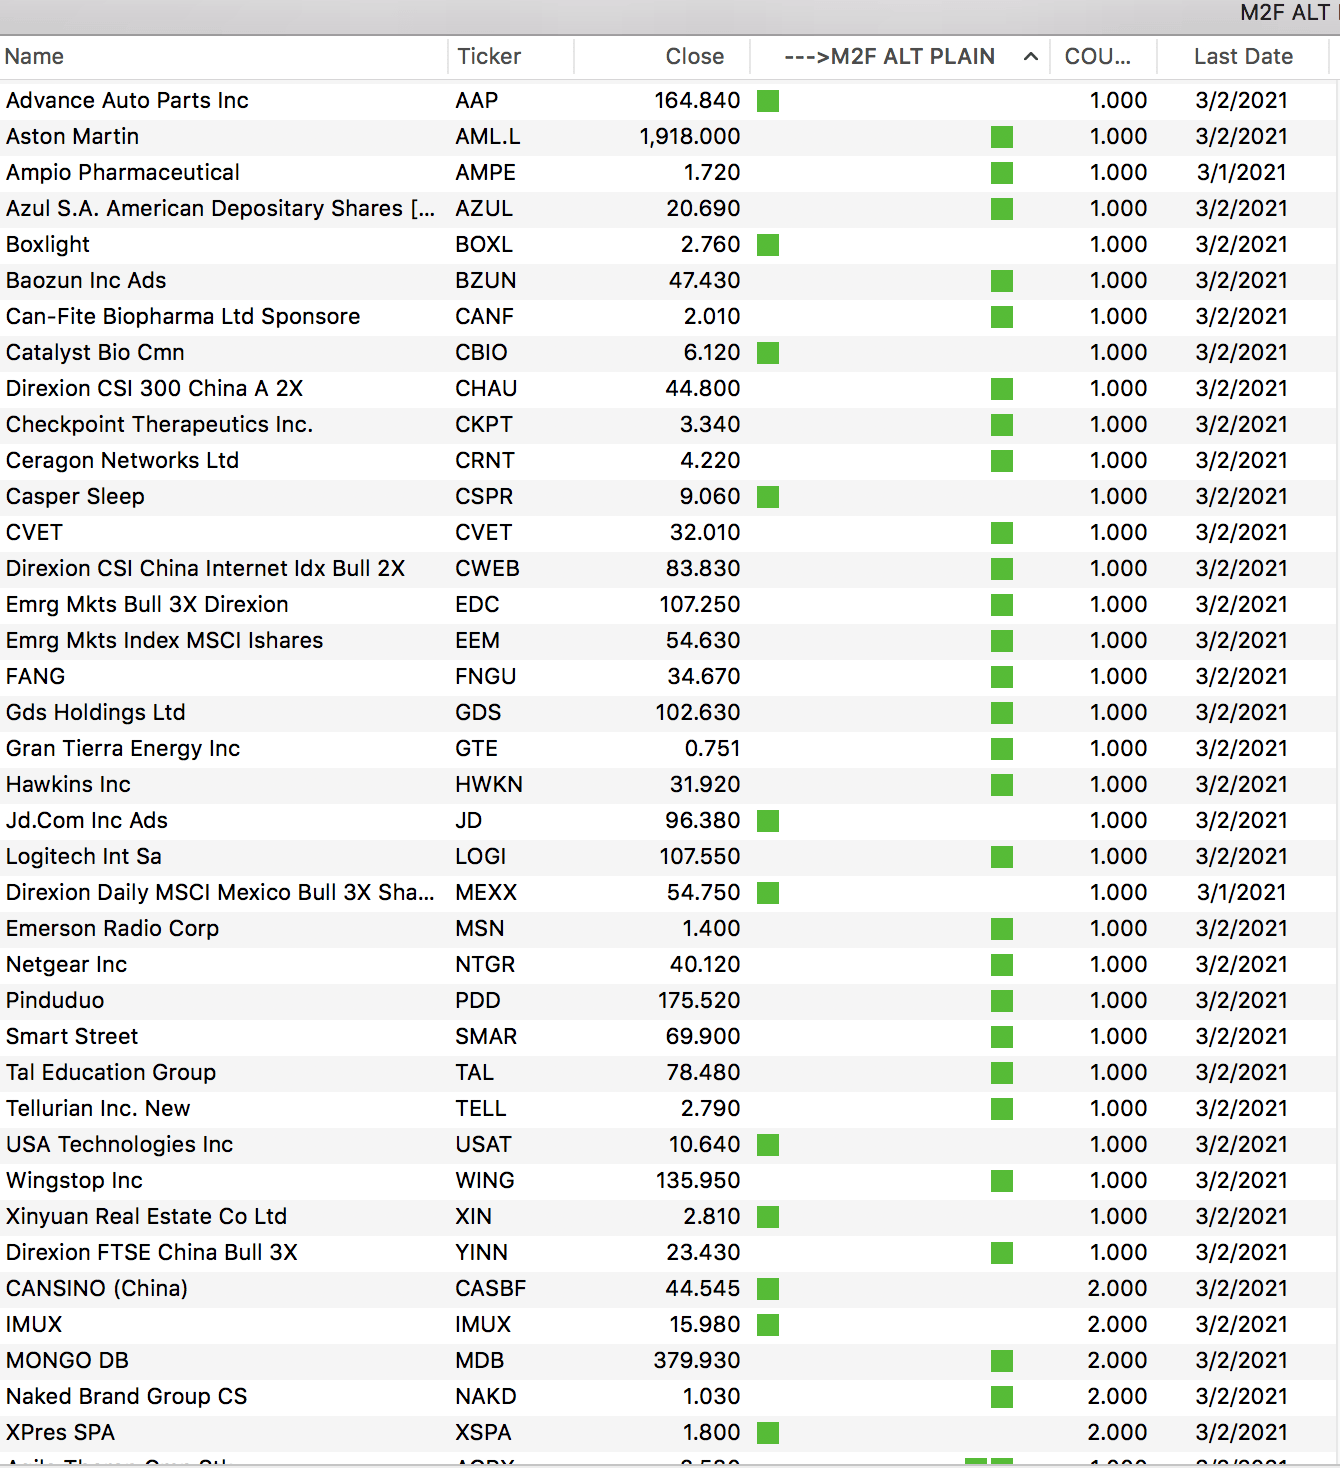Click the 3/1/2021 date in the MEXX row
The height and width of the screenshot is (1468, 1340).
[x=1242, y=893]
